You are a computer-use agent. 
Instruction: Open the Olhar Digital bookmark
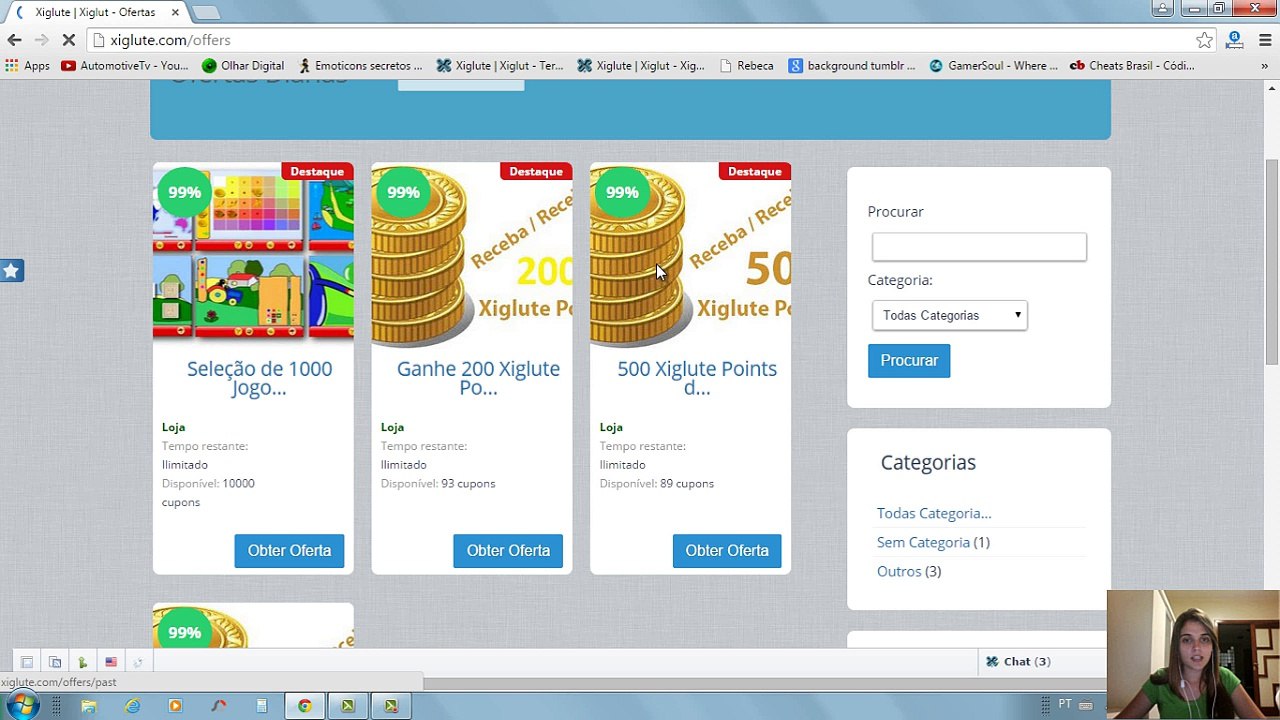click(243, 65)
